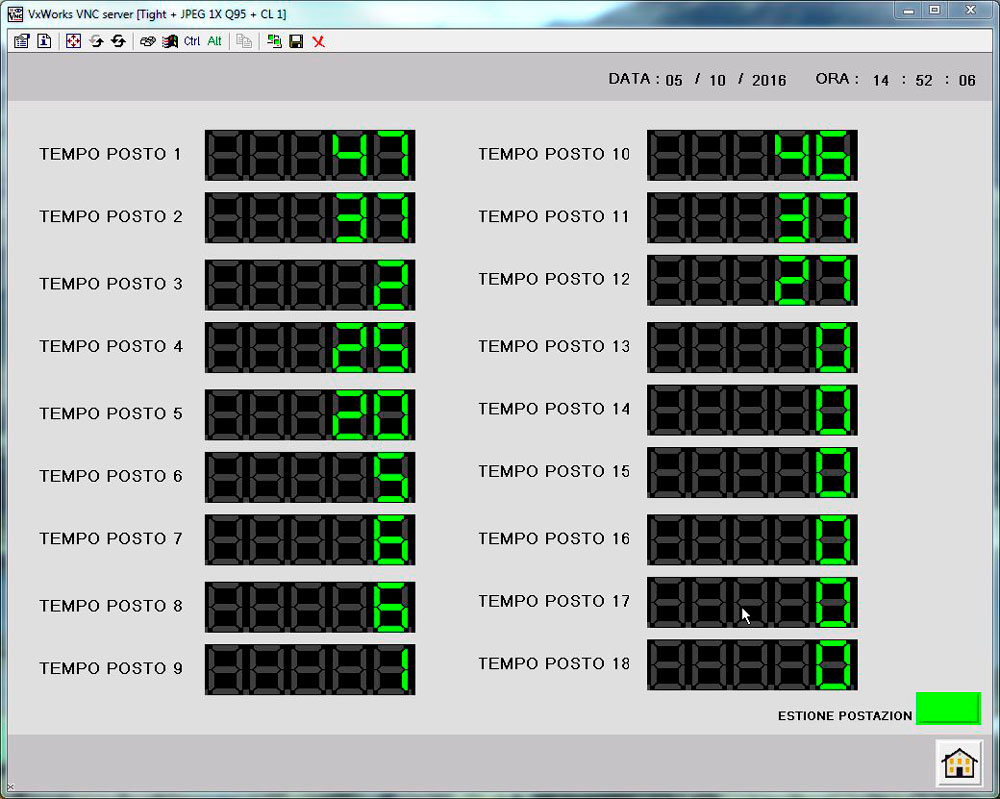Click TEMPO POSTO 2 display showing 37

pyautogui.click(x=310, y=217)
